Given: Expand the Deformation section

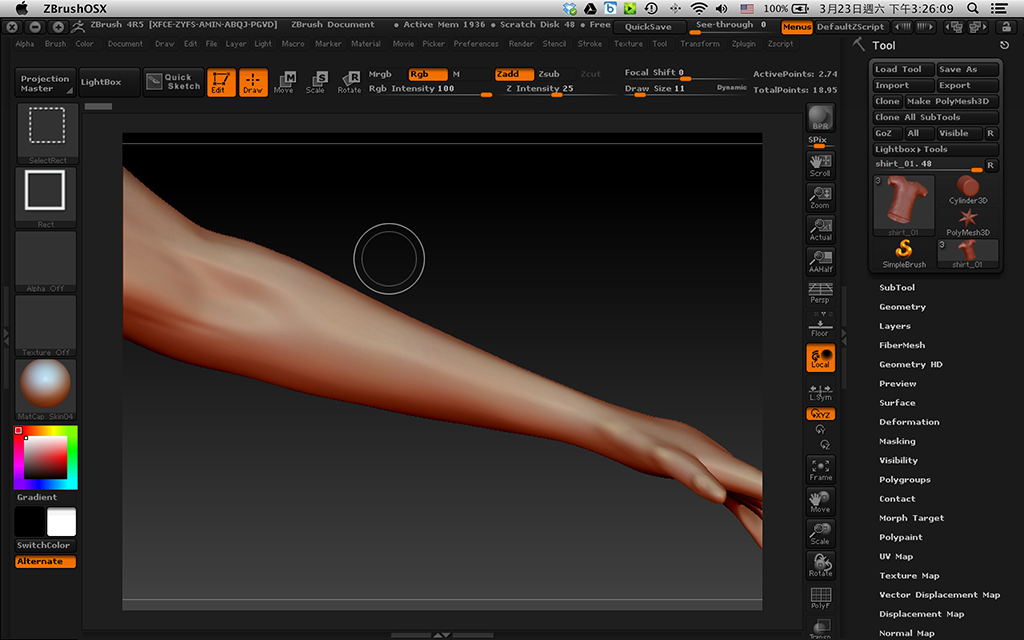Looking at the screenshot, I should [x=909, y=422].
